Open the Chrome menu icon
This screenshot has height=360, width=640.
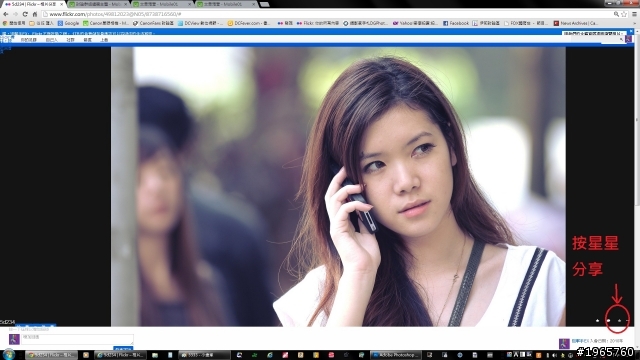point(635,14)
